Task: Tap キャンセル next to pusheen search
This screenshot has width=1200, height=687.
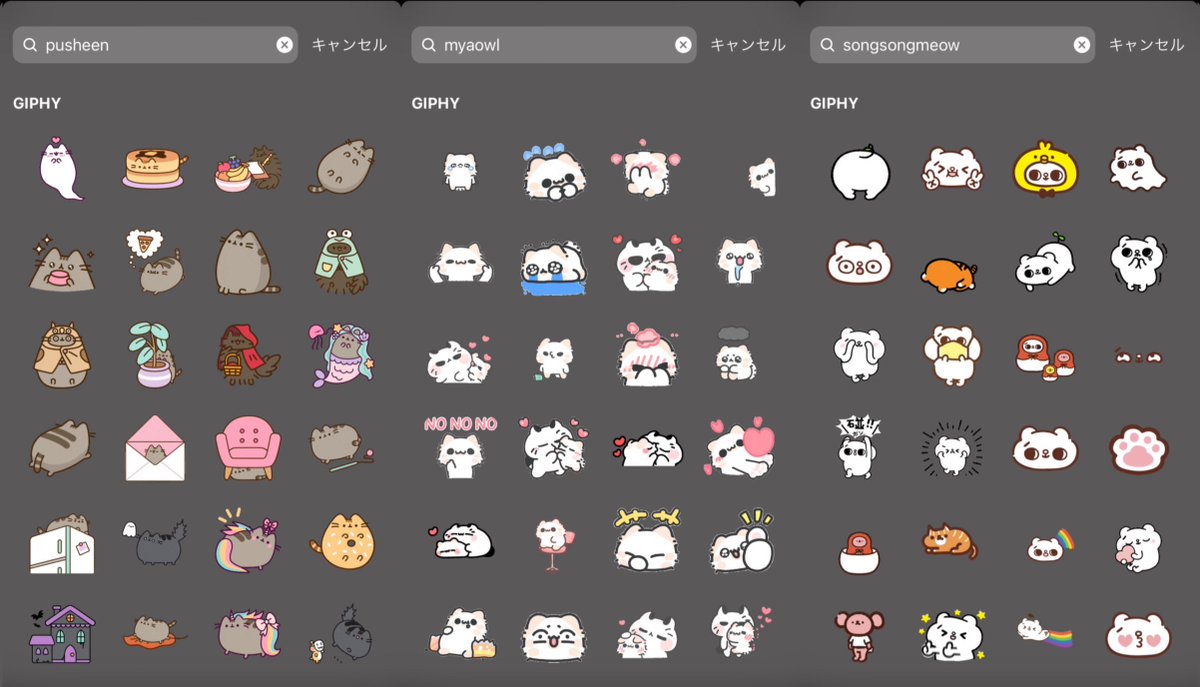Action: point(349,45)
